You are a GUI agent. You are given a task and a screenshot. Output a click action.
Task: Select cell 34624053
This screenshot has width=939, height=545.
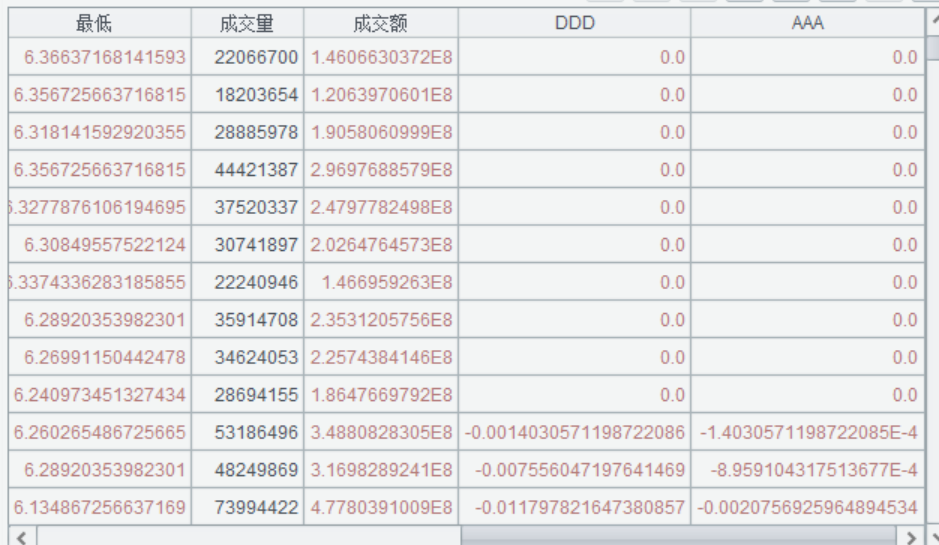(247, 357)
